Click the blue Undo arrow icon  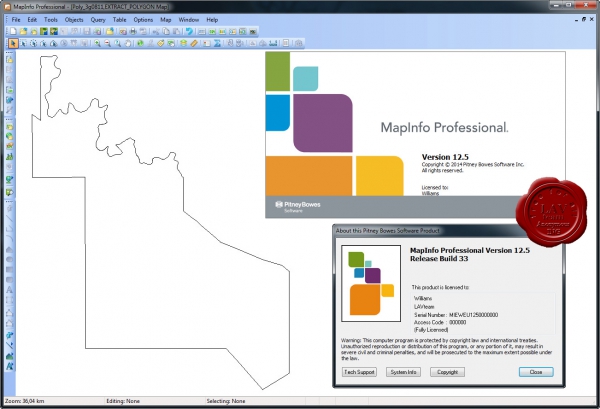[x=189, y=31]
